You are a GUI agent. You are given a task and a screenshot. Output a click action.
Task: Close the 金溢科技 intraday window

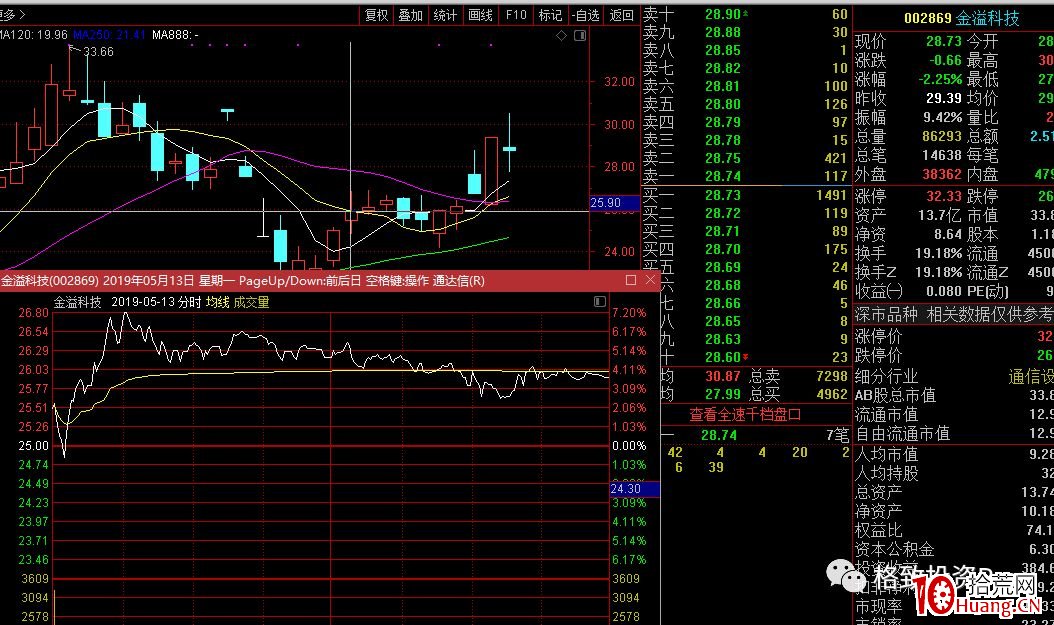pyautogui.click(x=650, y=280)
